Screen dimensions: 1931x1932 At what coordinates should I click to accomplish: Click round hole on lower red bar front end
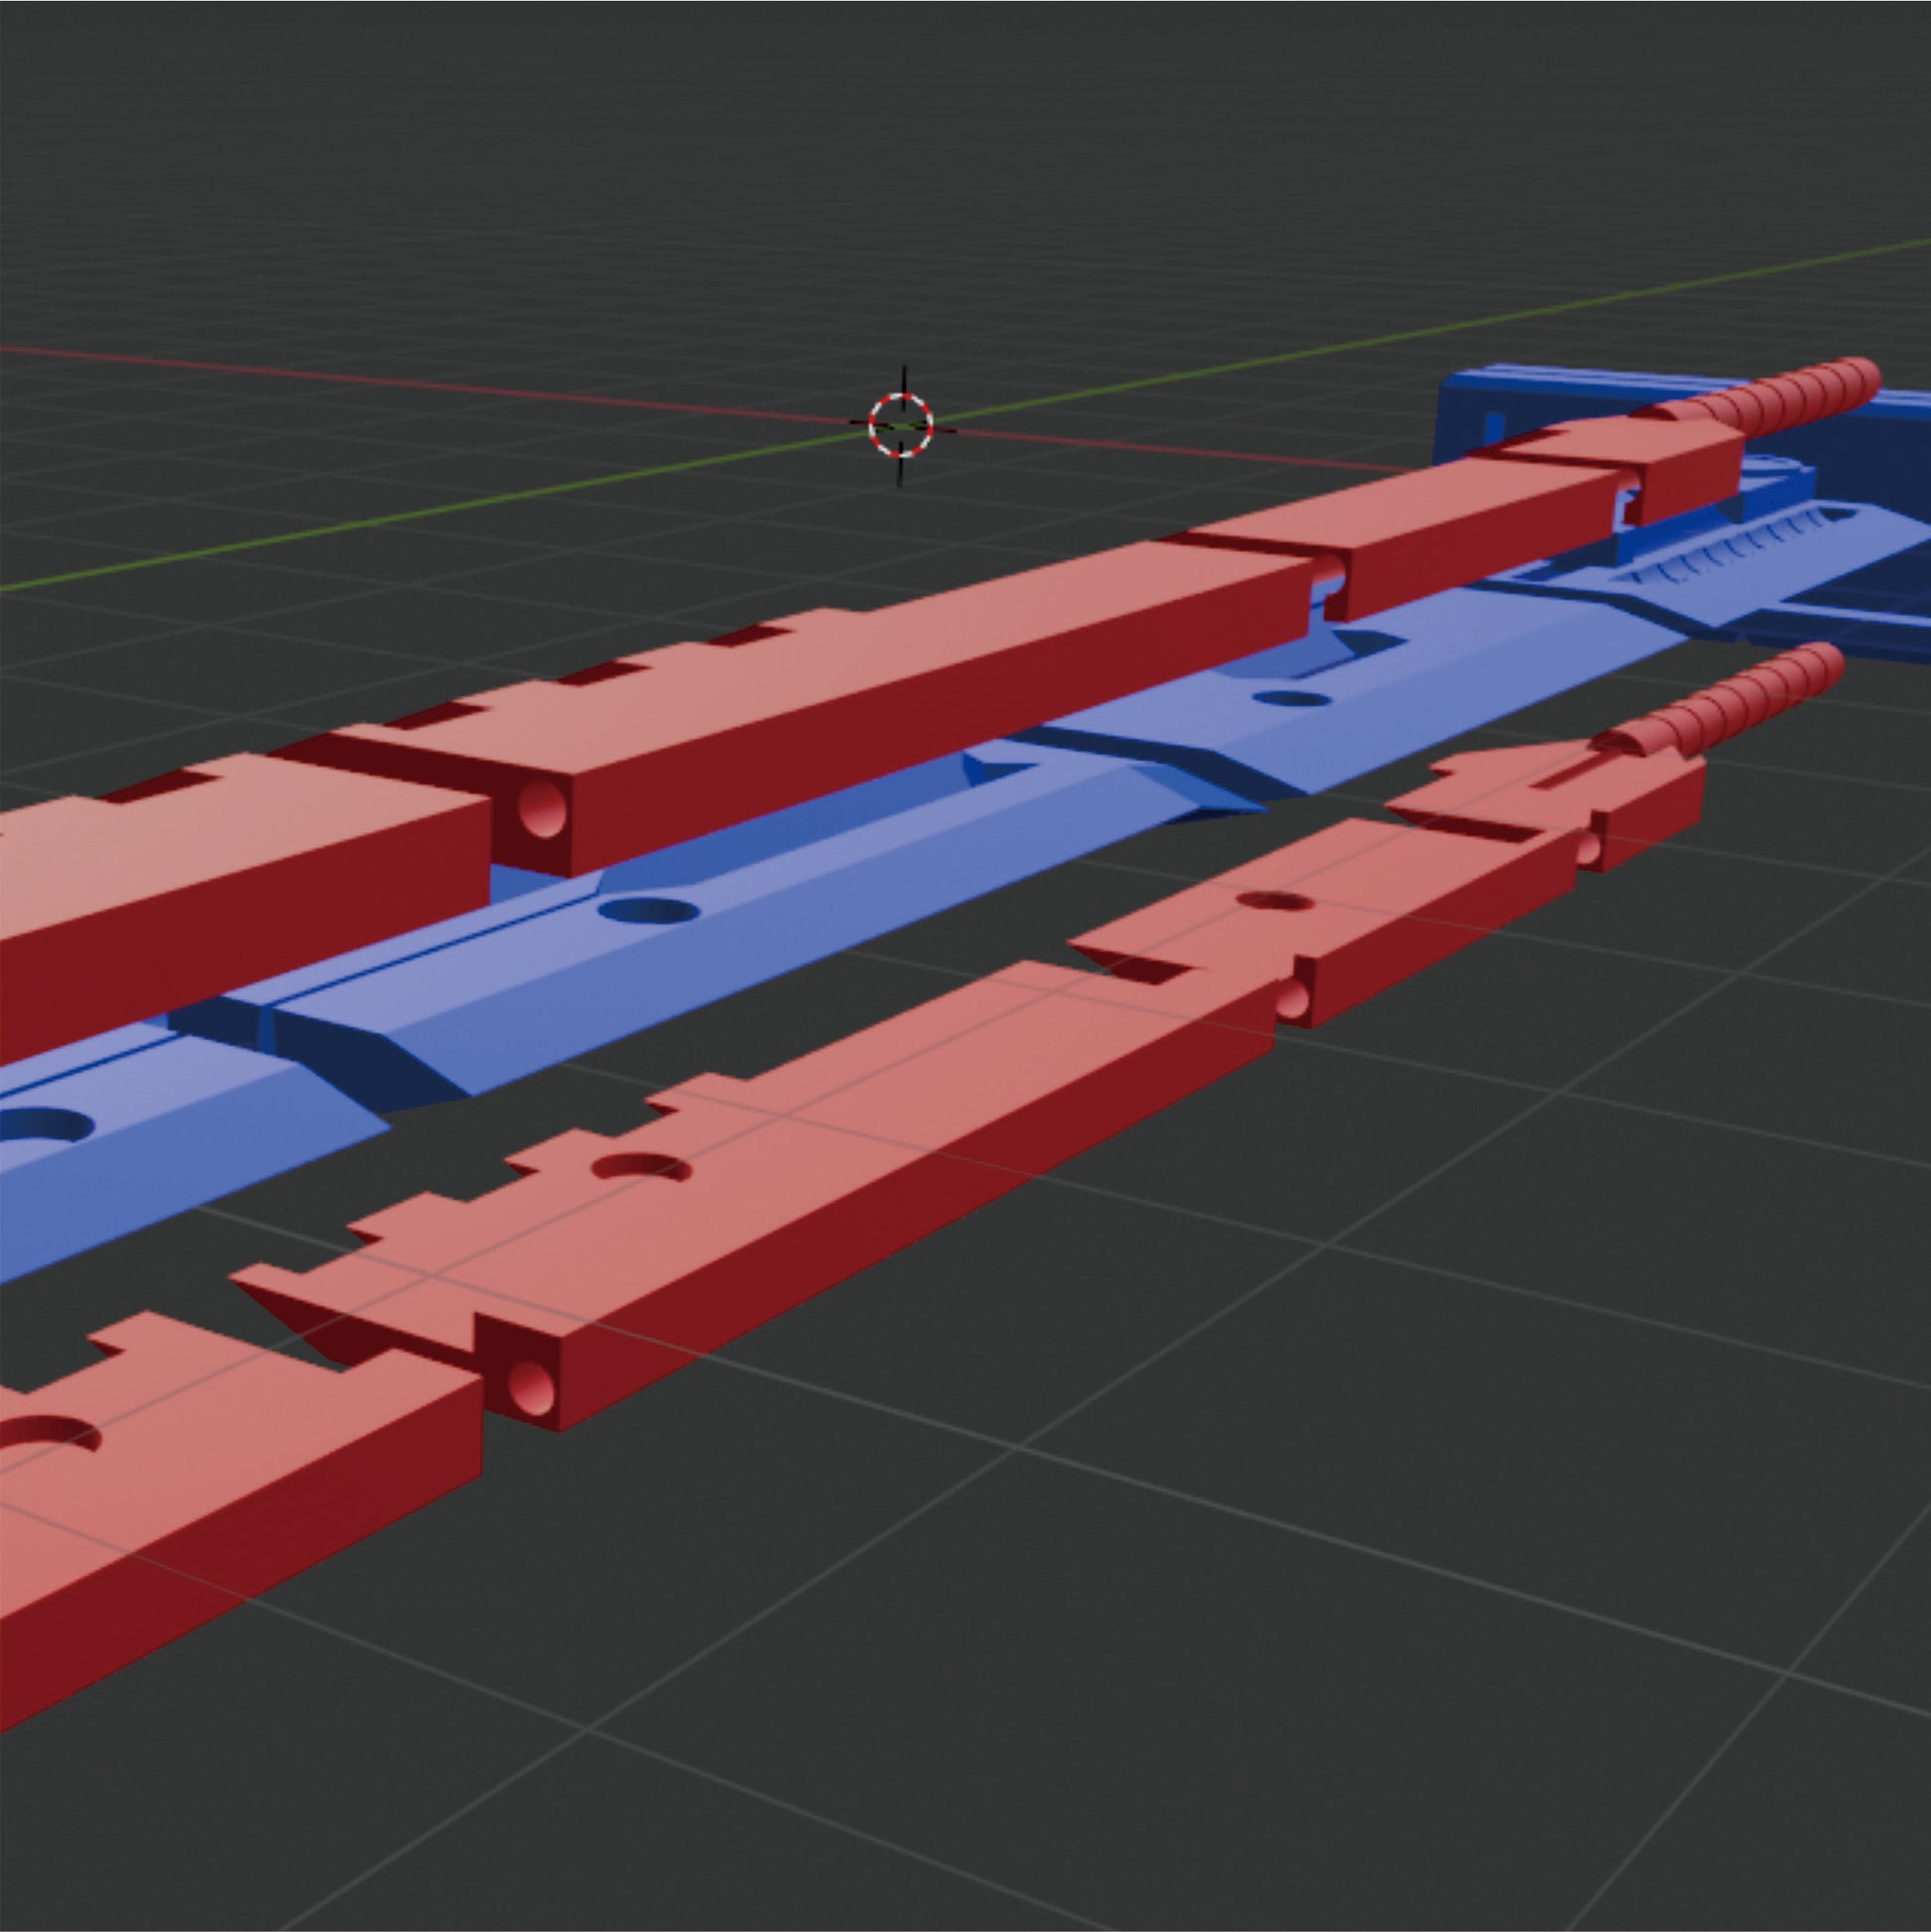tap(531, 1388)
